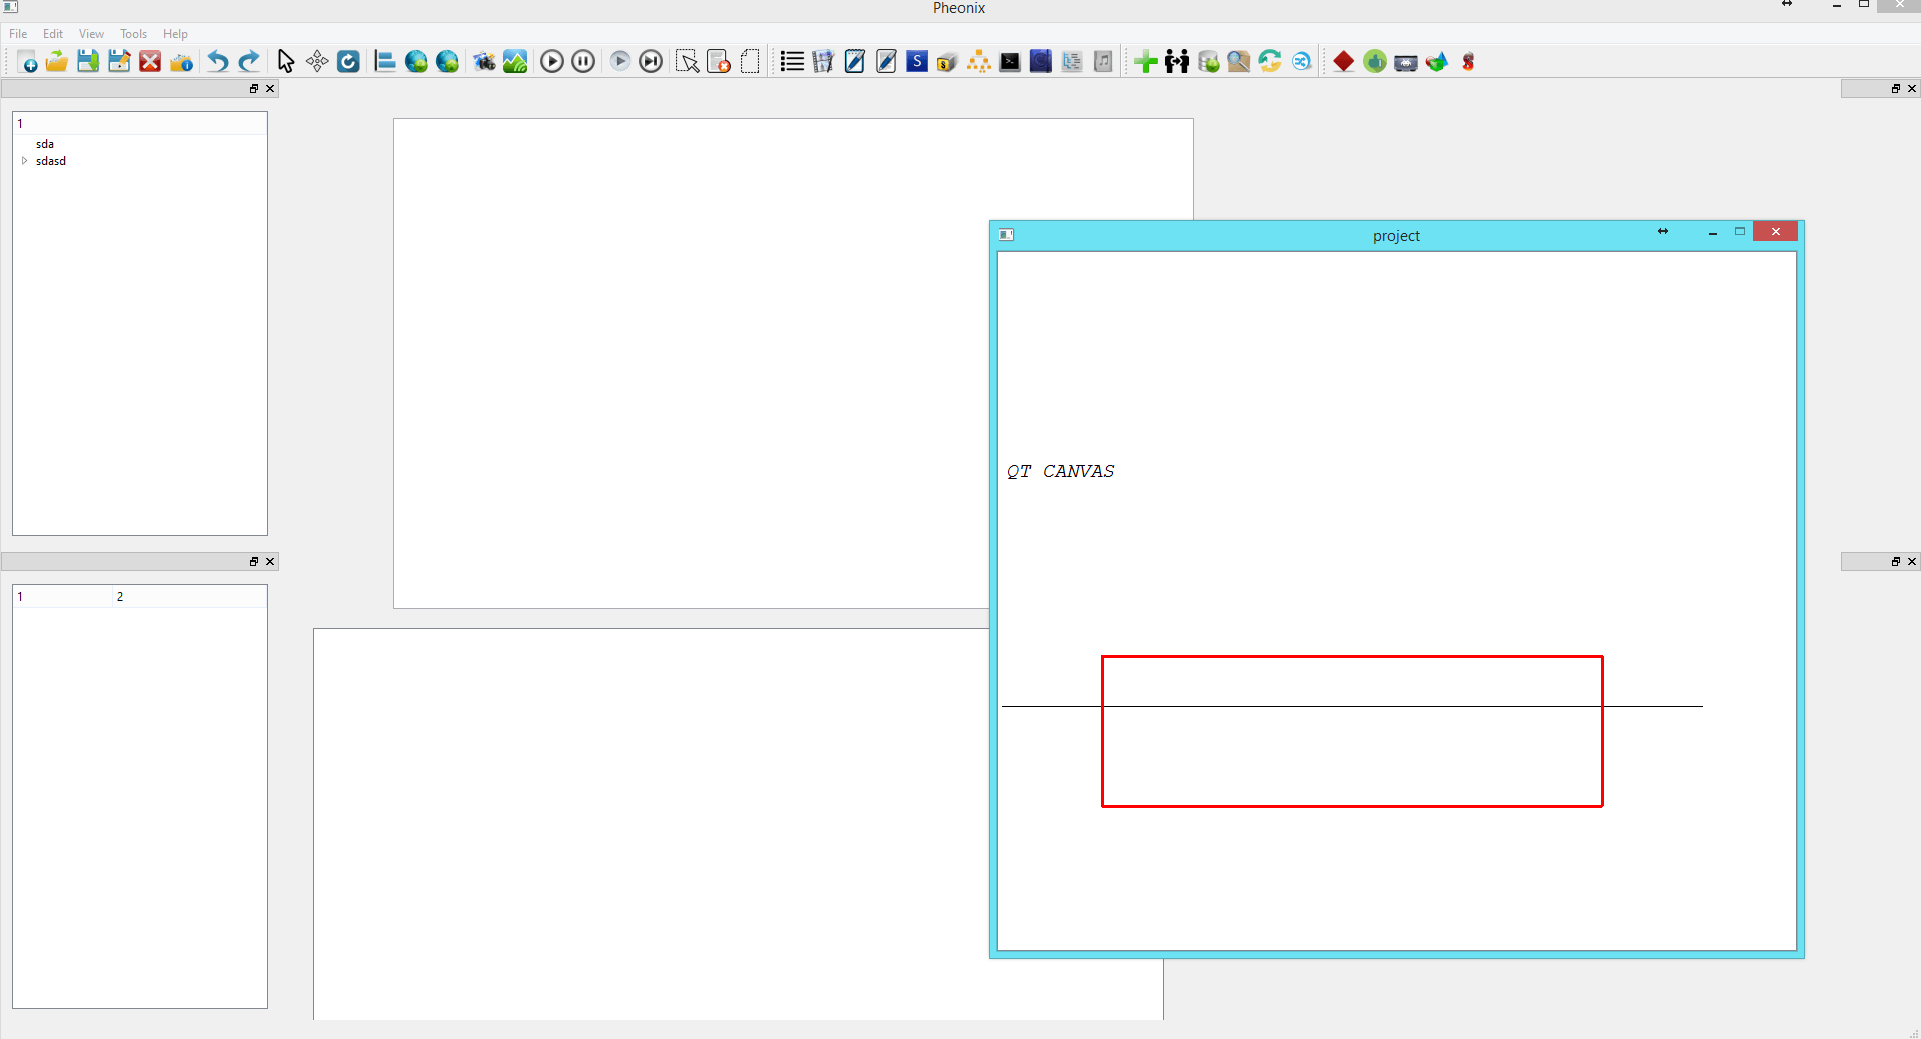Image resolution: width=1921 pixels, height=1039 pixels.
Task: Click the red diamond icon
Action: [x=1344, y=62]
